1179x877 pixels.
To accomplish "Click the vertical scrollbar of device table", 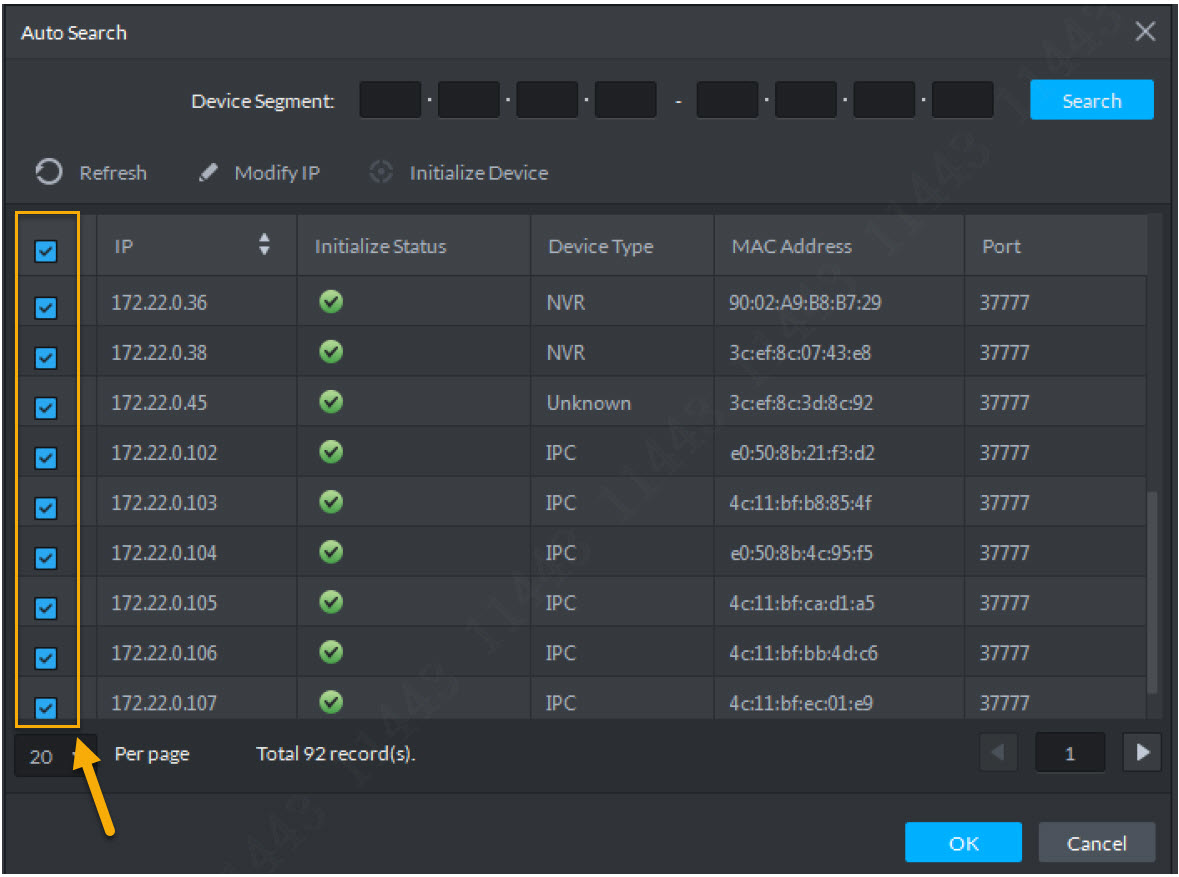I will (x=1153, y=592).
